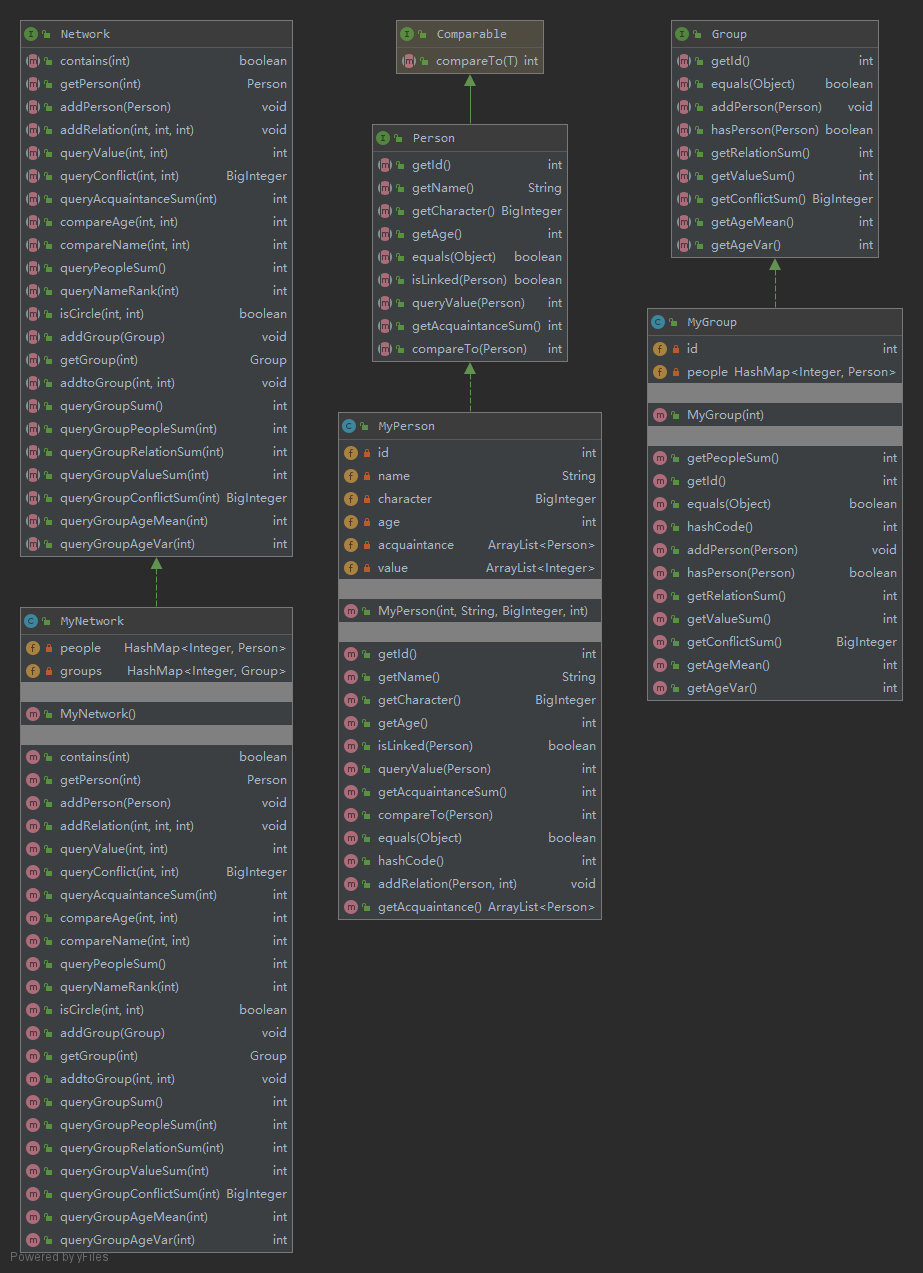Select the implementation arrow from MyNetwork to Network
The image size is (923, 1273).
tap(156, 582)
